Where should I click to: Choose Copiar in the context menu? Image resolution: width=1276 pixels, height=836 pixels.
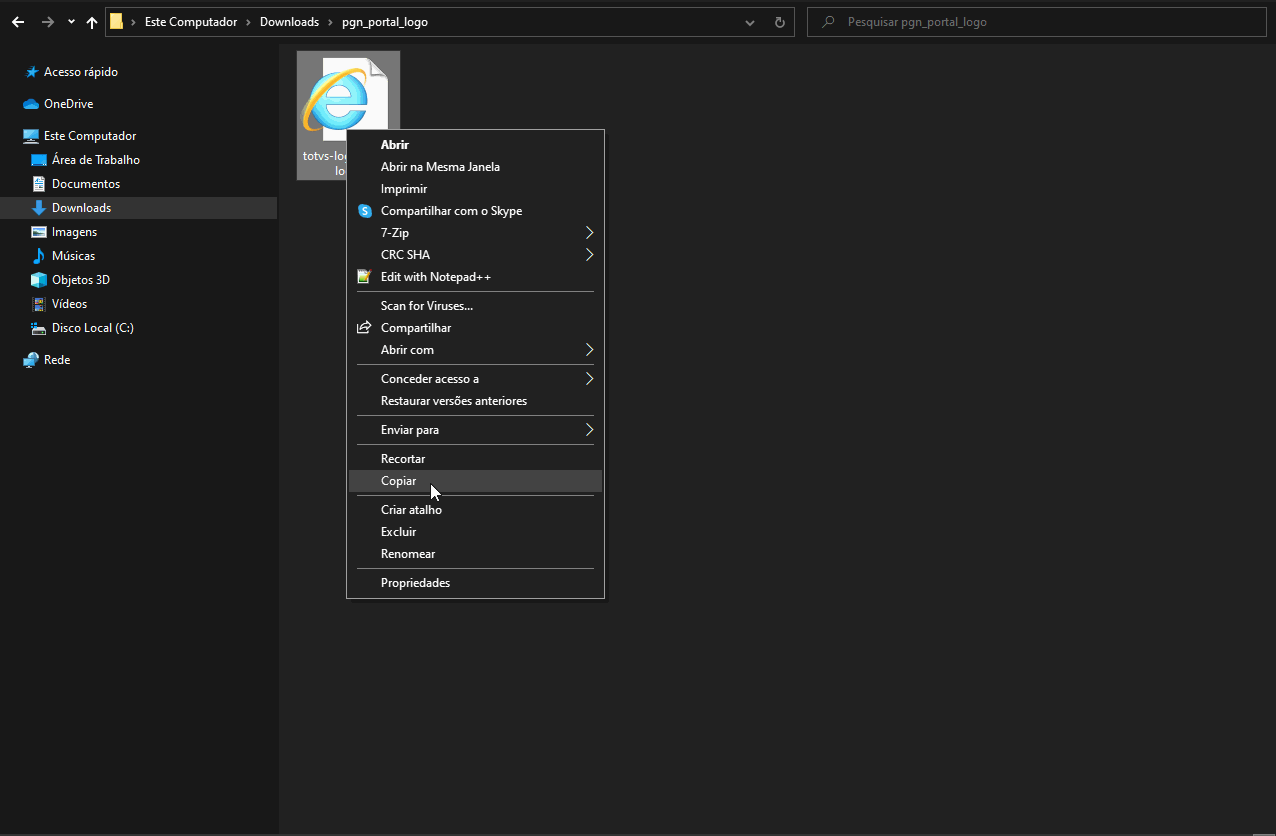tap(398, 481)
